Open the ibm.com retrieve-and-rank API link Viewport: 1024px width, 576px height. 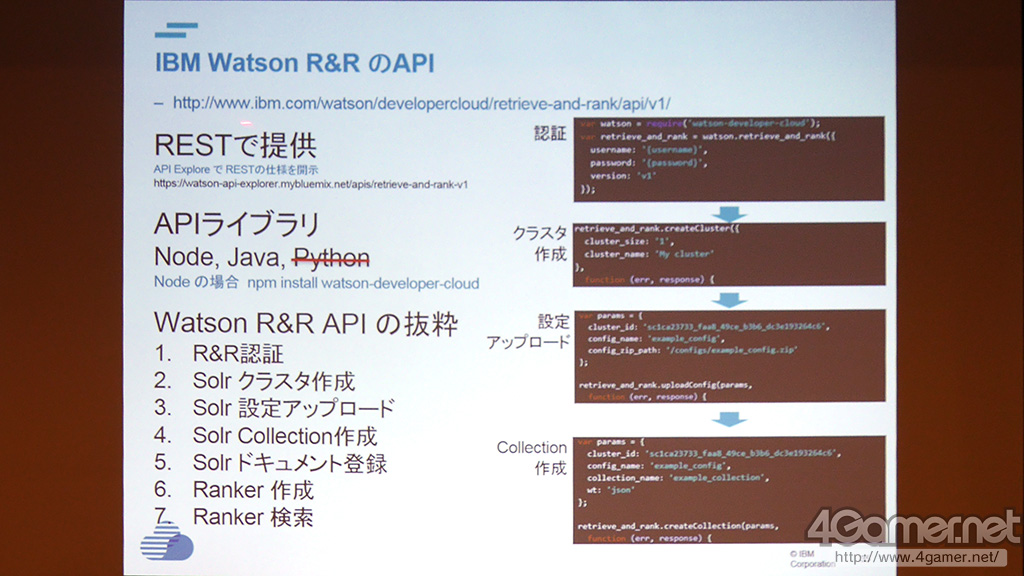pyautogui.click(x=421, y=103)
